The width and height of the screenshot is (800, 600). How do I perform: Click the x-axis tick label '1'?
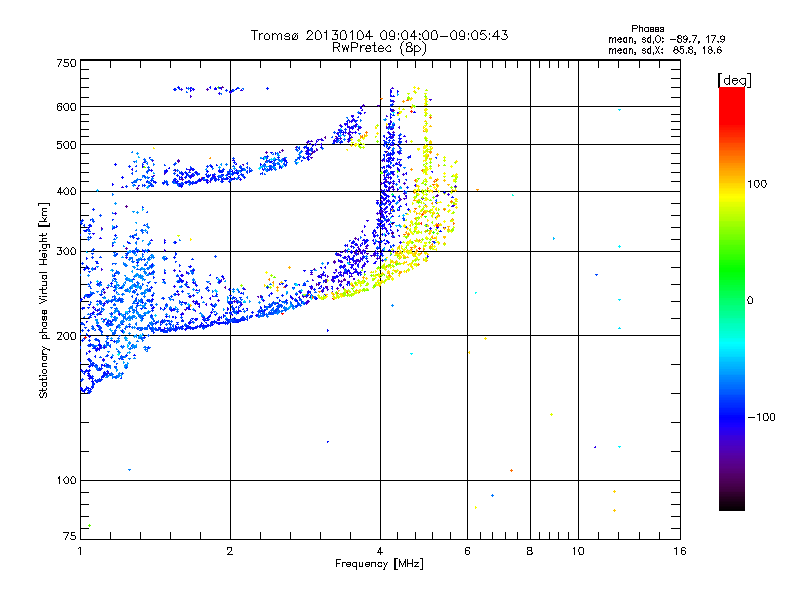click(x=80, y=551)
